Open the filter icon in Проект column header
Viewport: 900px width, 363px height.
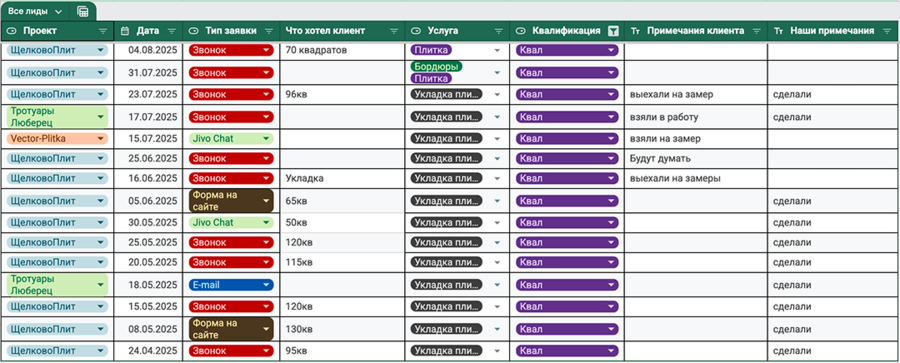(x=103, y=31)
